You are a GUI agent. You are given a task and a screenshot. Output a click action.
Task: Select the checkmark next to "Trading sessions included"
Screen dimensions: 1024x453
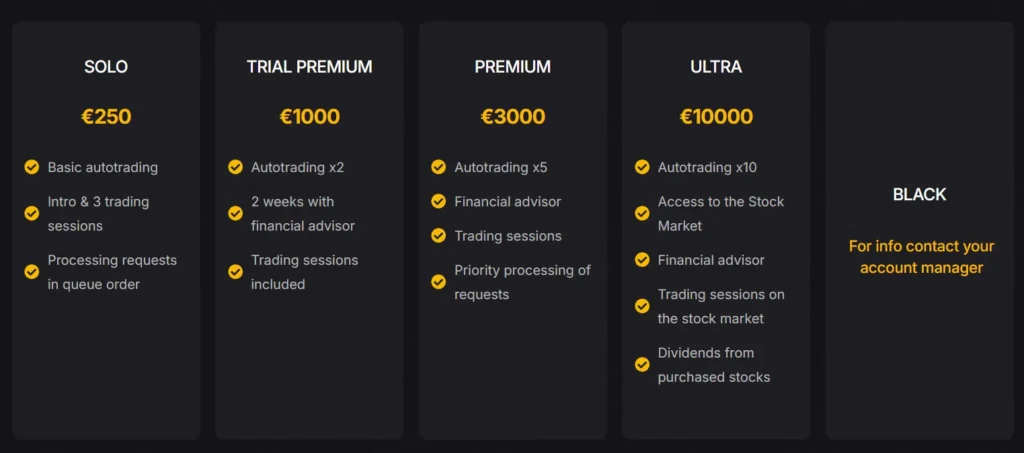click(x=235, y=272)
